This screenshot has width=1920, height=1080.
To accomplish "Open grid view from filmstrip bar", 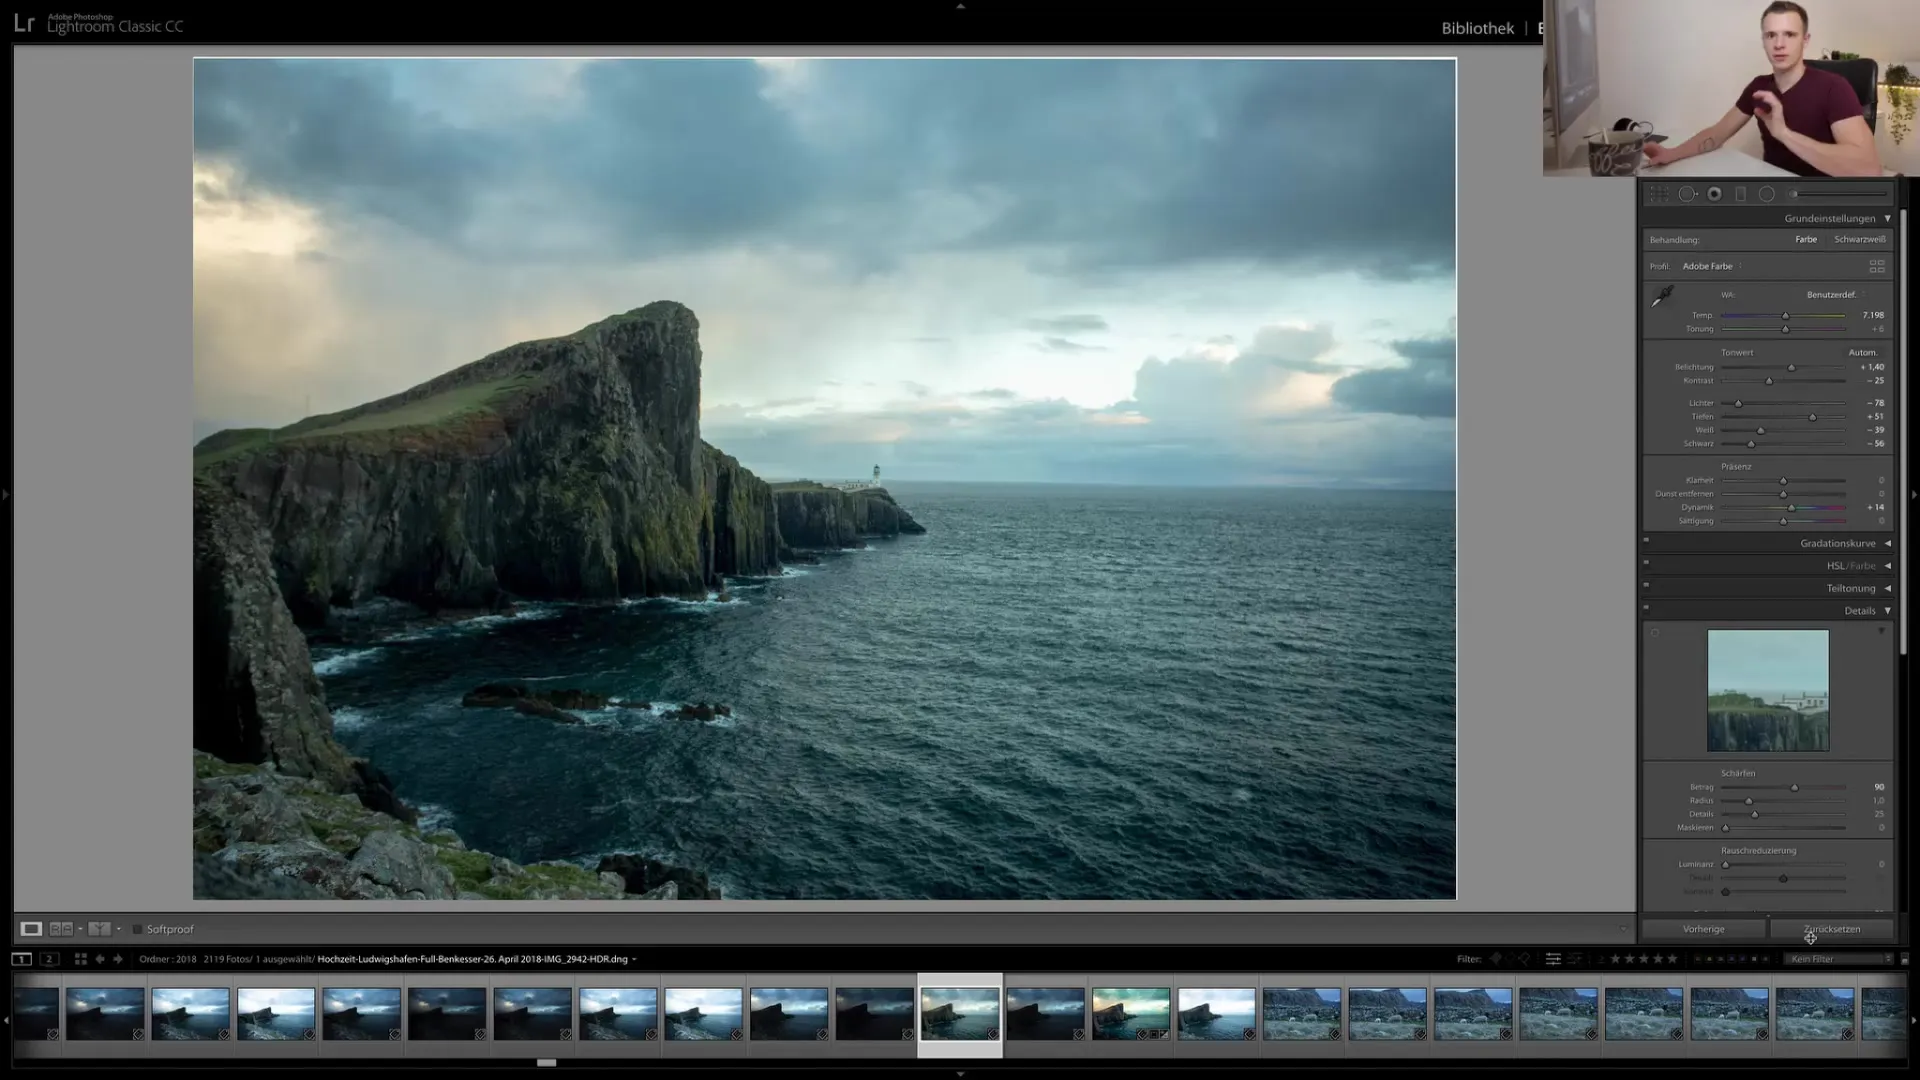I will [81, 959].
